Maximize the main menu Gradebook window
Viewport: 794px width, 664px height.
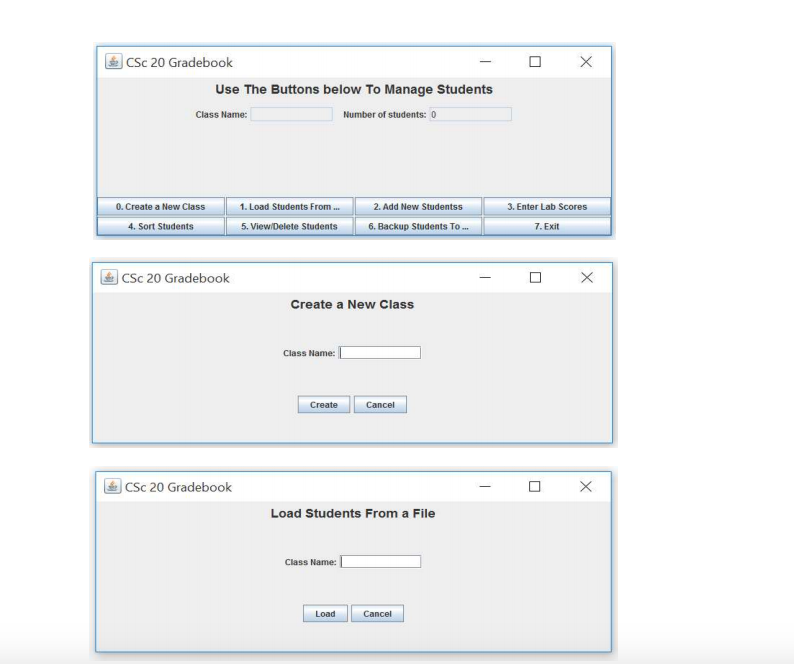tap(535, 62)
